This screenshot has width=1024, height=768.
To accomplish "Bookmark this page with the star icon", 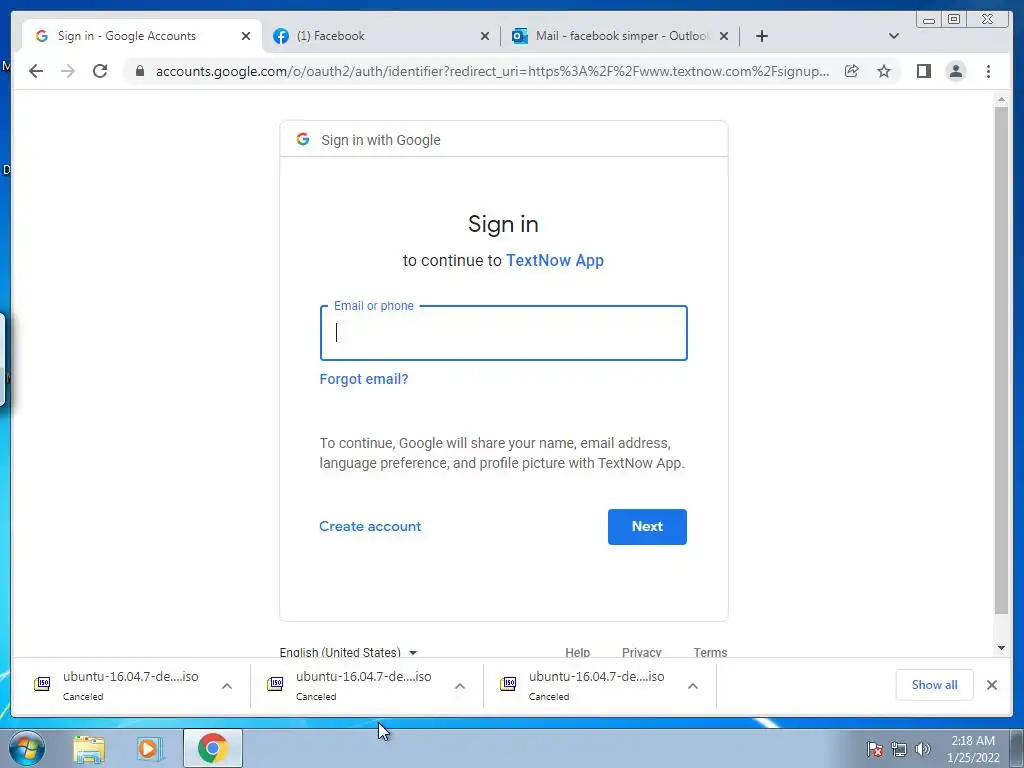I will click(884, 71).
